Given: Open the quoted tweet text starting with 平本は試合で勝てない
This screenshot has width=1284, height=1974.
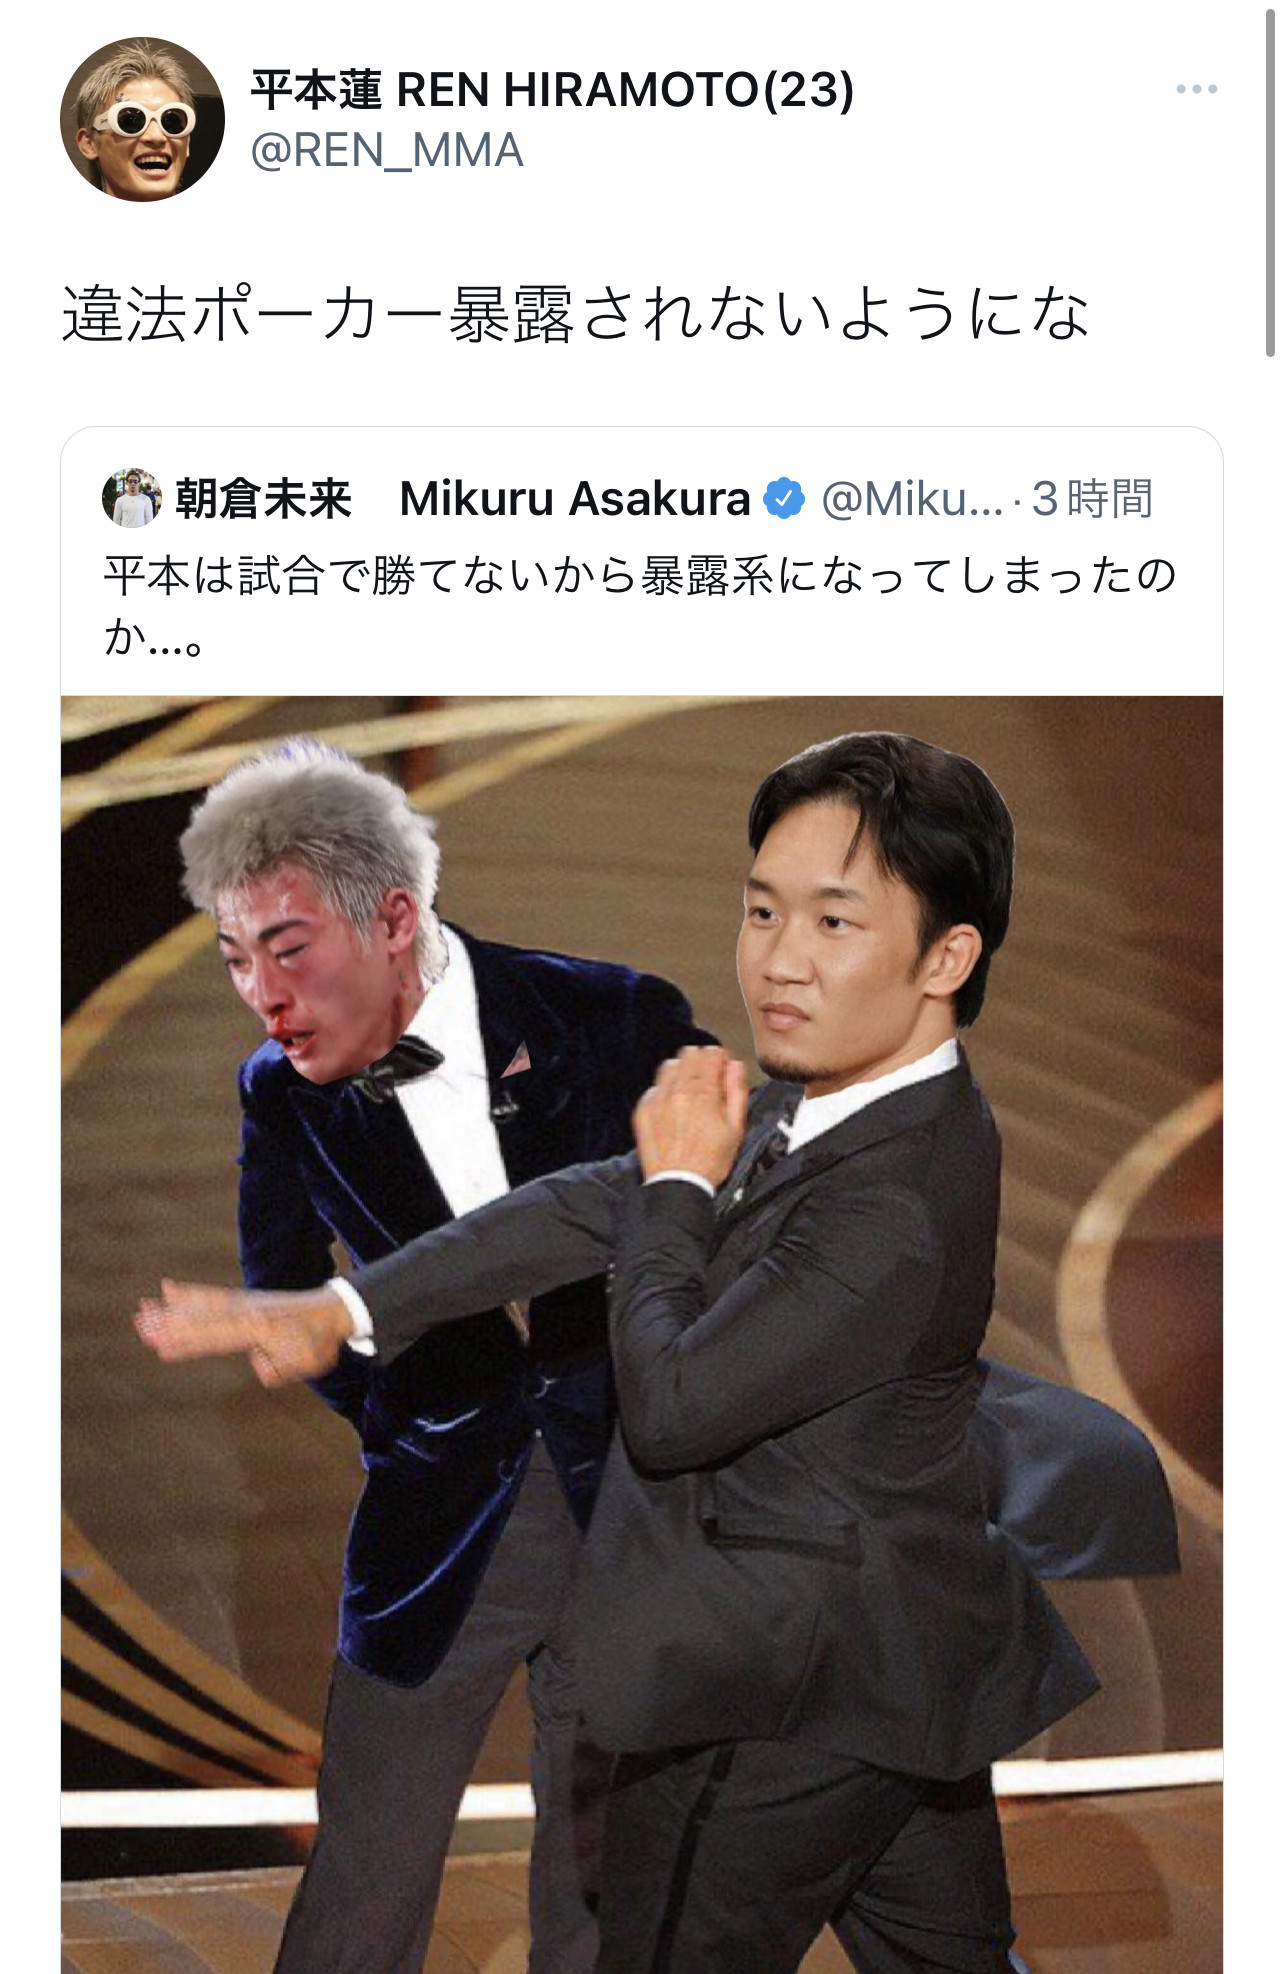Looking at the screenshot, I should point(640,605).
